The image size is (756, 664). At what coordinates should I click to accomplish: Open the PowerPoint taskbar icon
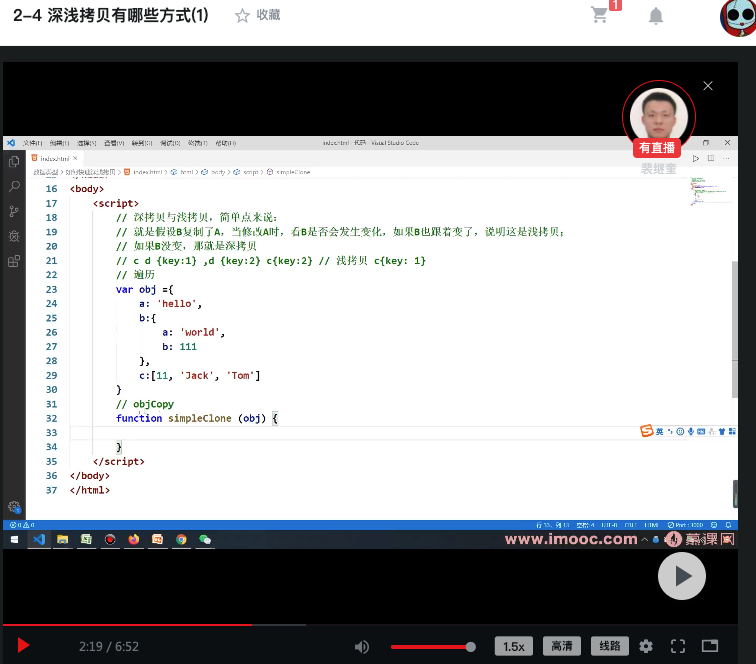pos(157,540)
